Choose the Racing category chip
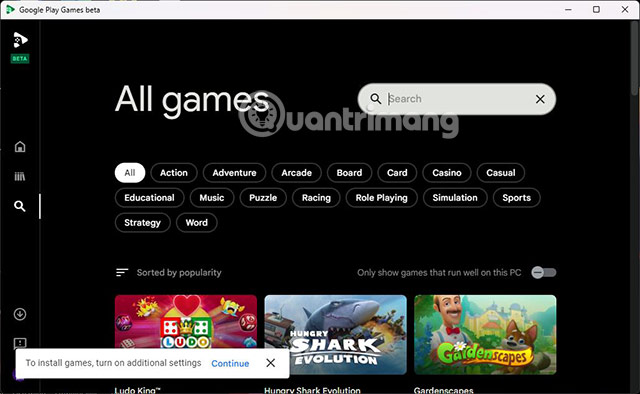The width and height of the screenshot is (640, 394). coord(316,198)
